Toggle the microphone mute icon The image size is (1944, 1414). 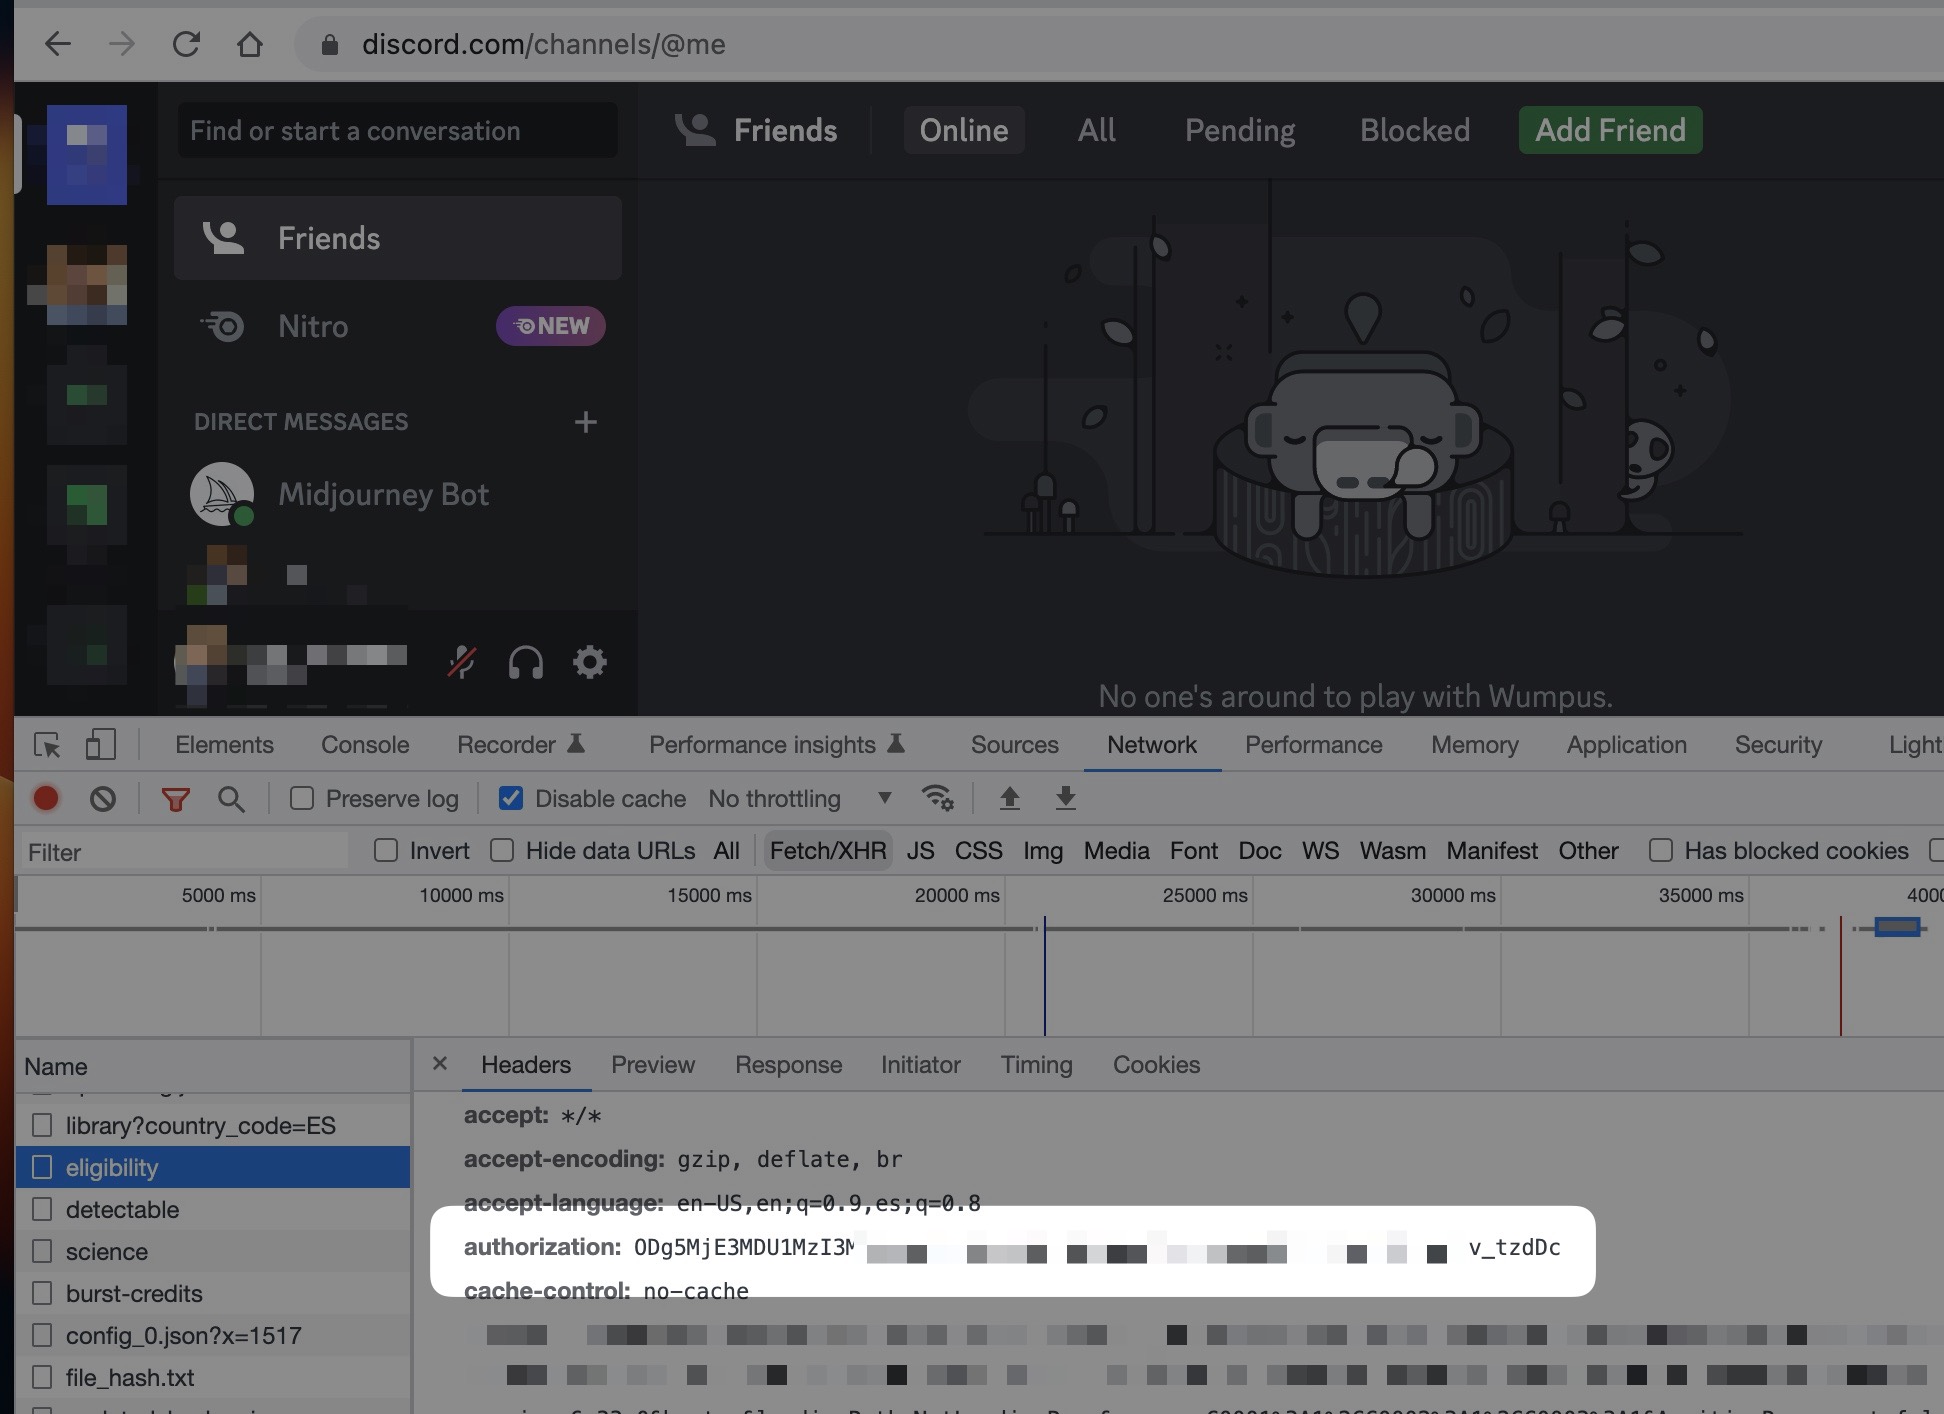coord(461,662)
